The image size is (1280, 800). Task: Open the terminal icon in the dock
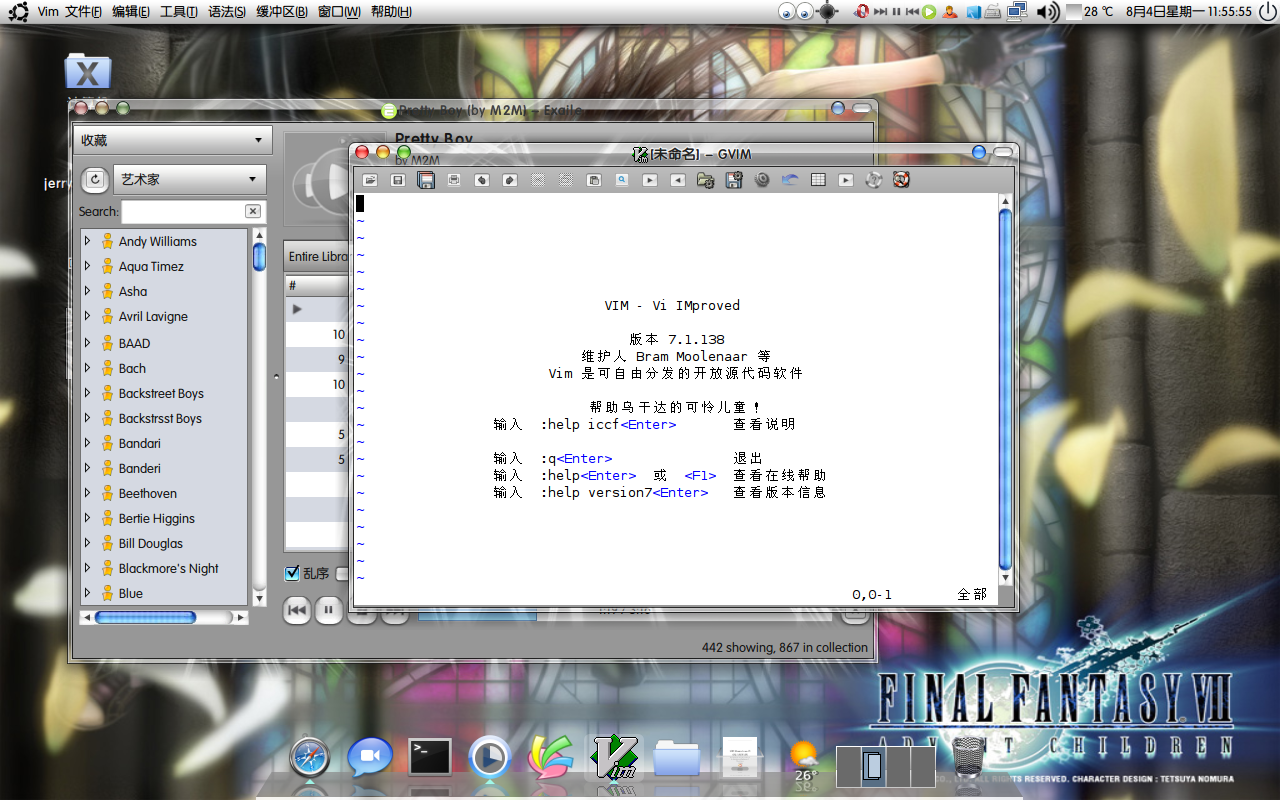click(x=430, y=758)
